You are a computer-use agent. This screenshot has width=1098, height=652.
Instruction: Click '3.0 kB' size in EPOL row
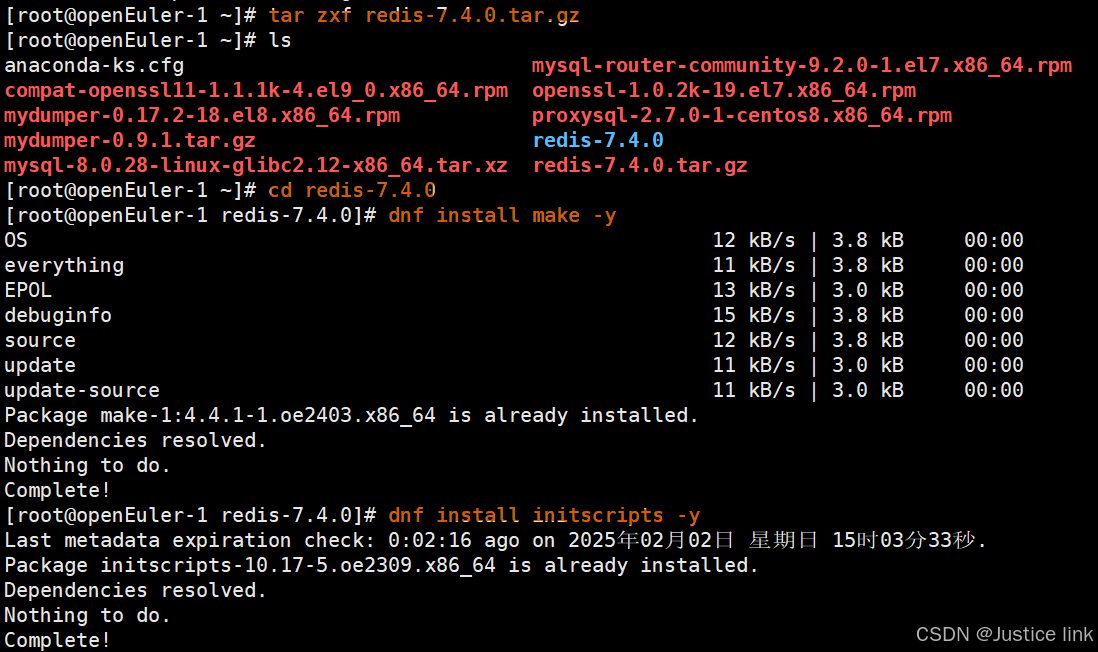click(x=868, y=291)
